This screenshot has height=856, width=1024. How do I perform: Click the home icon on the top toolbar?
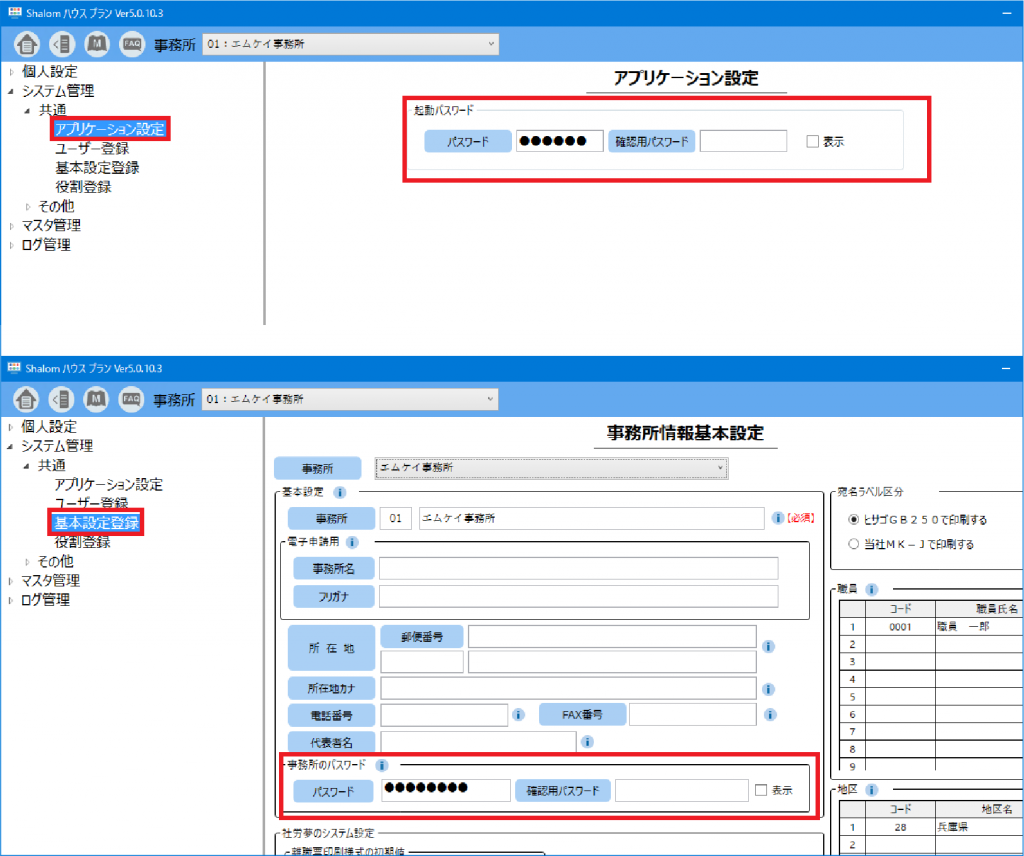[x=26, y=43]
